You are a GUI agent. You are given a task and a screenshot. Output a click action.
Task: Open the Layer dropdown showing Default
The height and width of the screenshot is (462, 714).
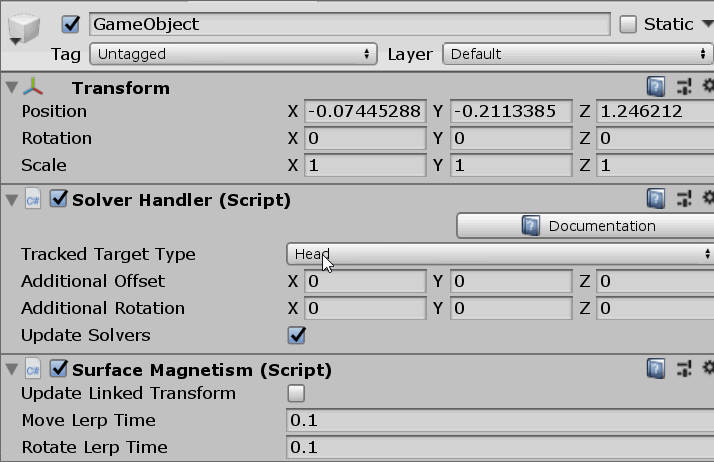(x=577, y=54)
